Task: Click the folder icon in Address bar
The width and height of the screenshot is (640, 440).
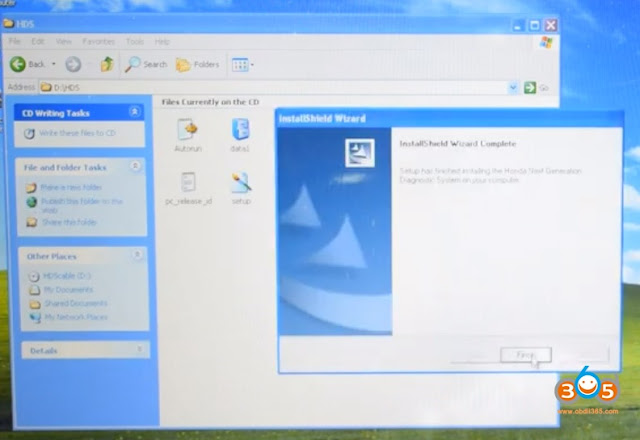Action: click(x=46, y=87)
